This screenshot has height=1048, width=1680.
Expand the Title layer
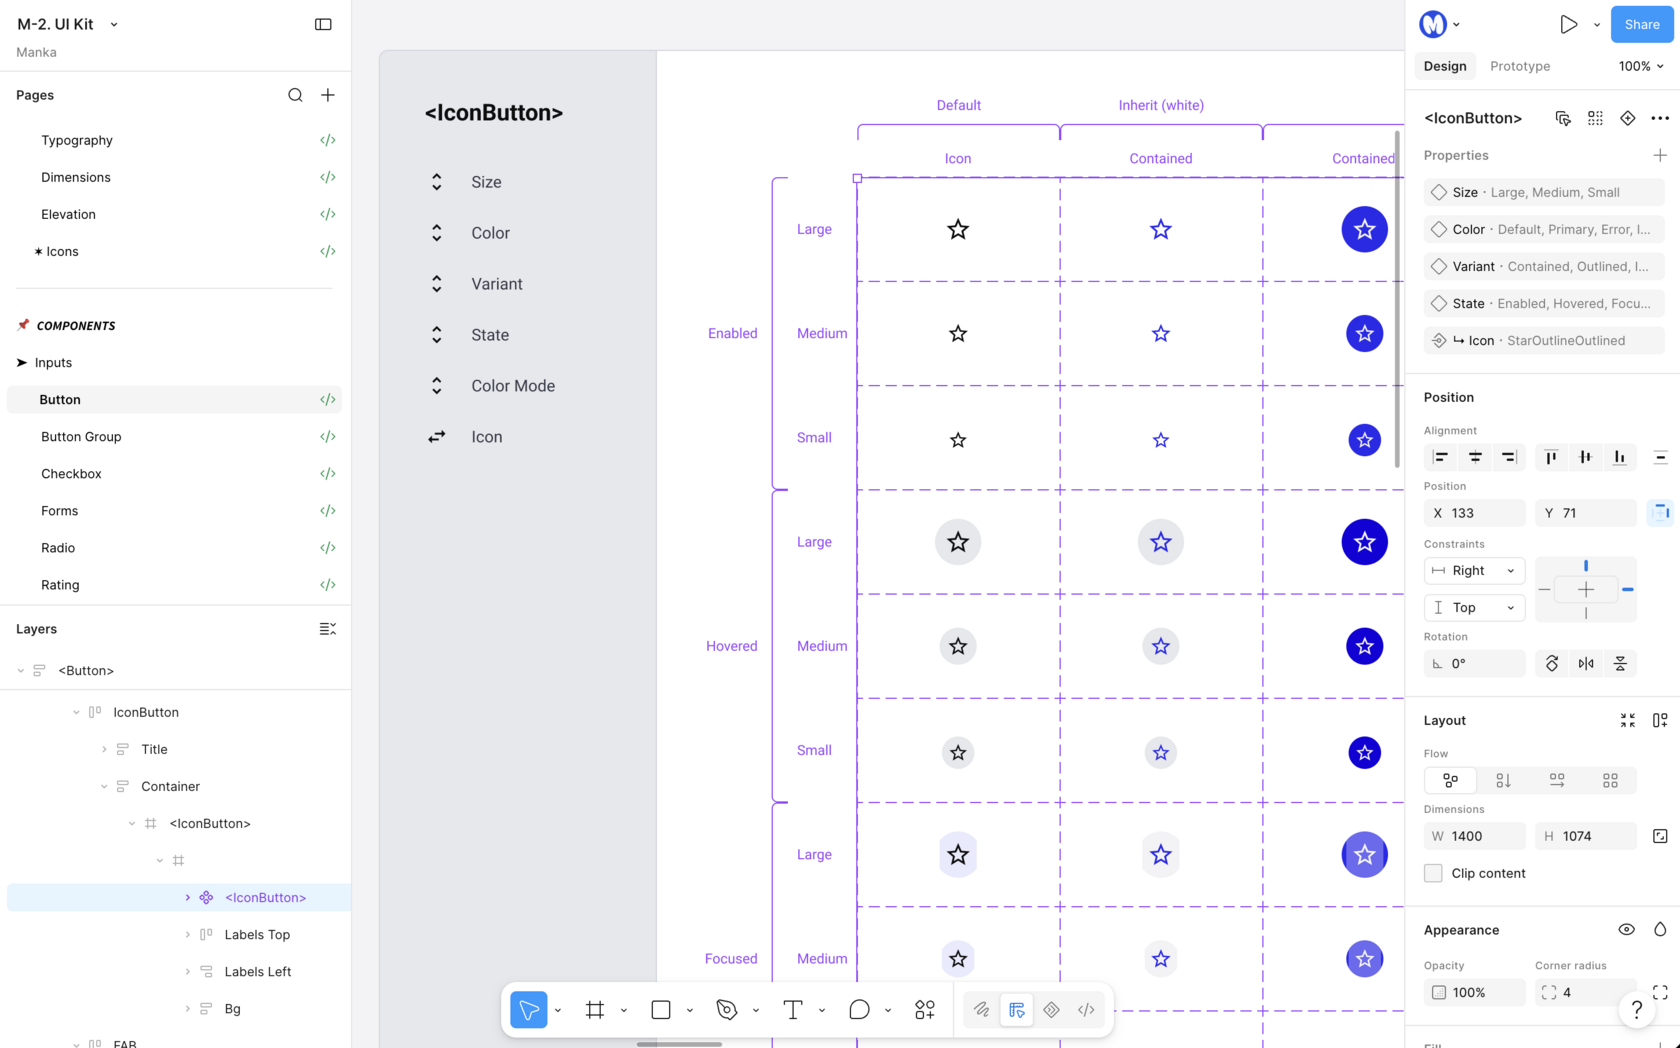(104, 749)
